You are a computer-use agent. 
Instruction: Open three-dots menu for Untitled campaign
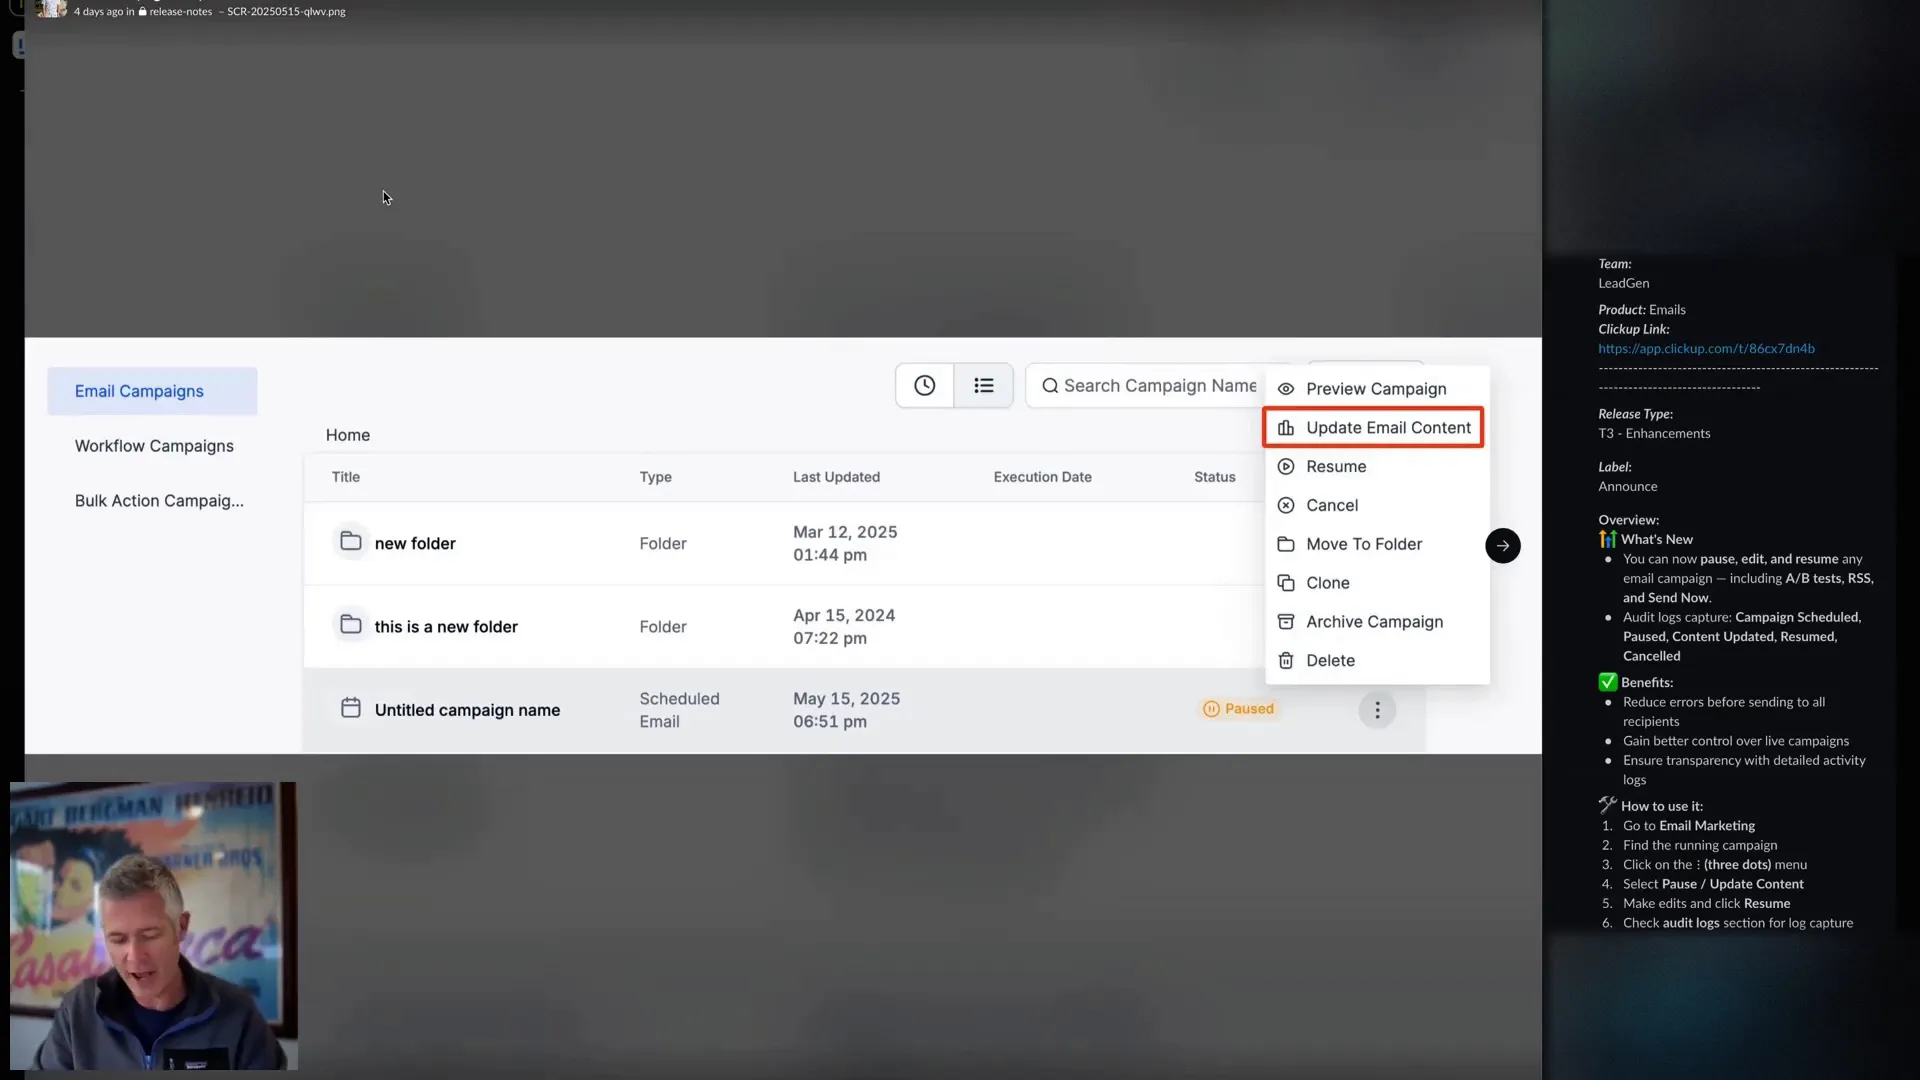pyautogui.click(x=1377, y=710)
